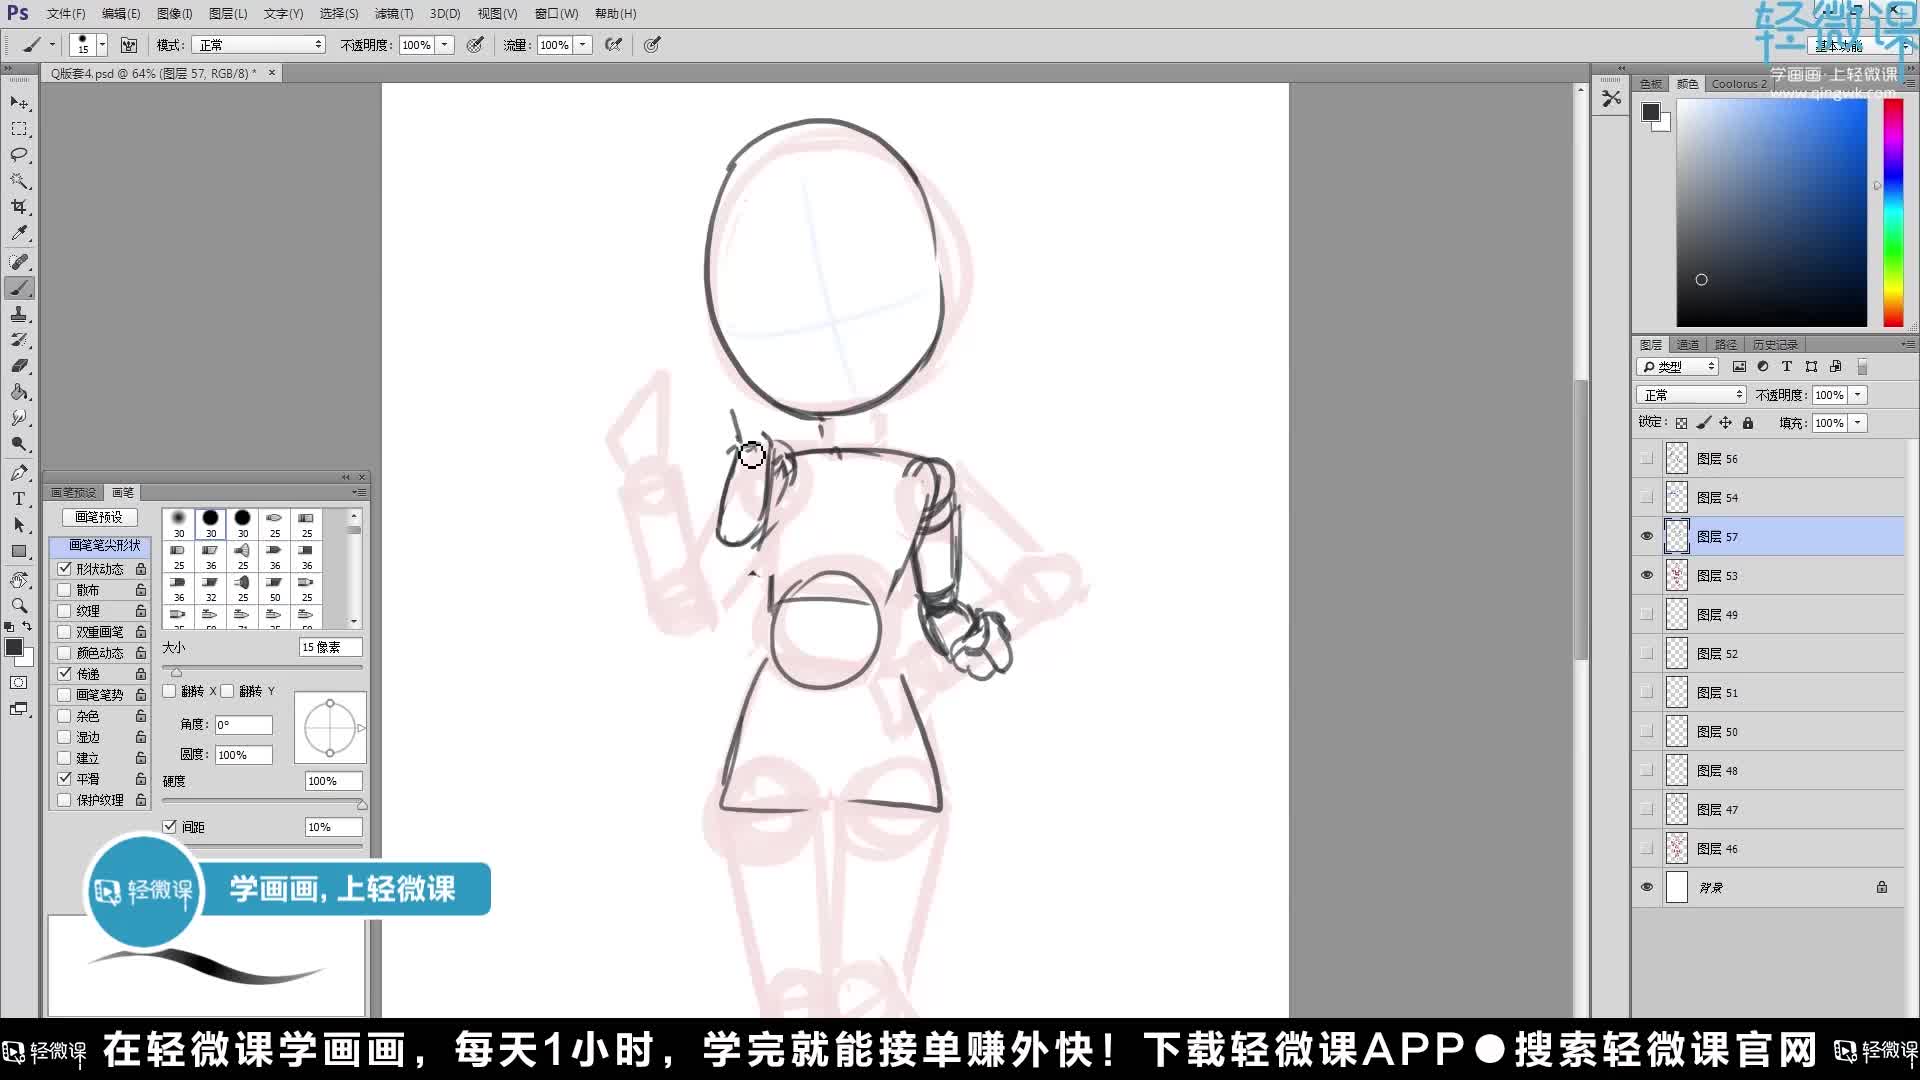Screen dimensions: 1920x1080
Task: Open the 不透明度 dropdown in Layers panel
Action: [1855, 394]
